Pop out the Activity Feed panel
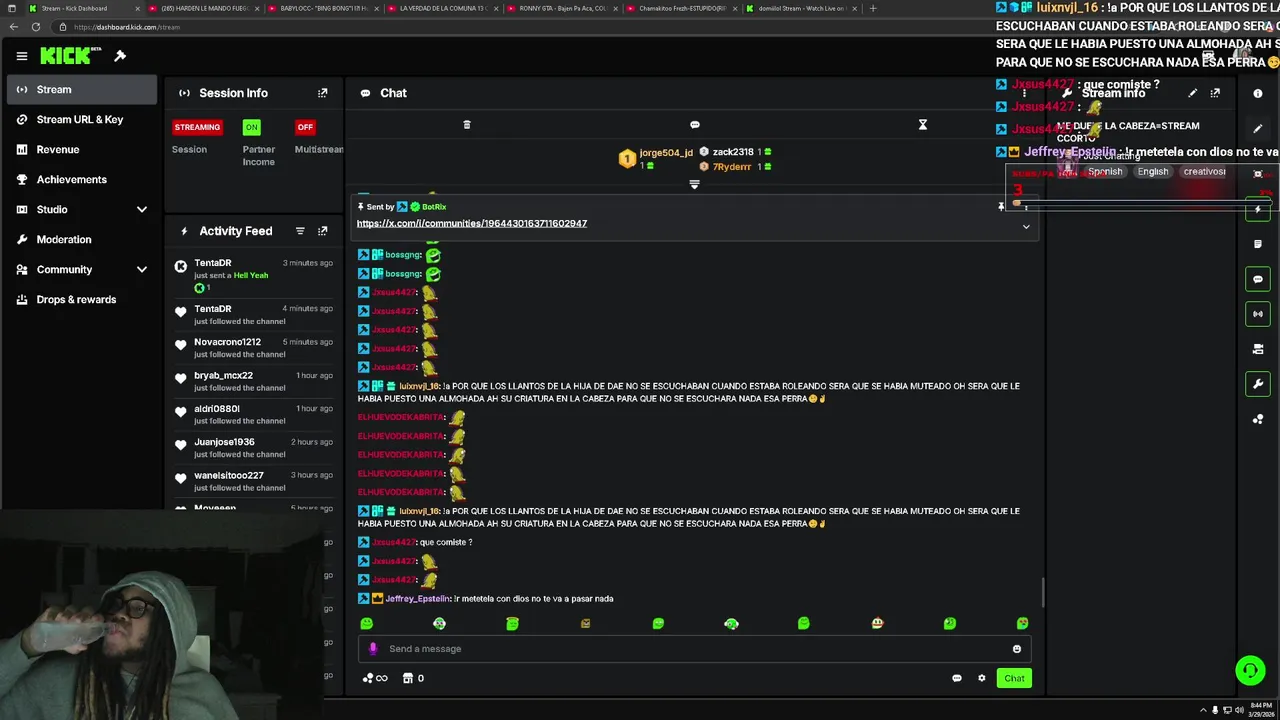This screenshot has height=720, width=1280. [322, 231]
